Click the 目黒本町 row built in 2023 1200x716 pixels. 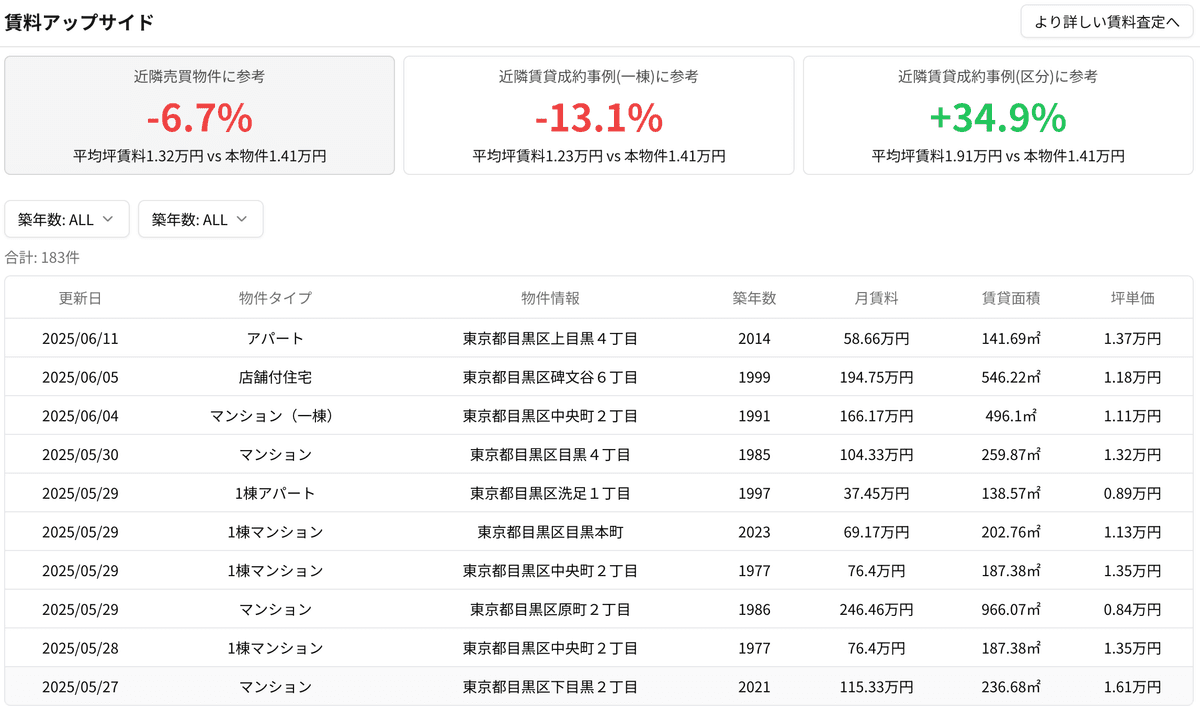(x=550, y=532)
